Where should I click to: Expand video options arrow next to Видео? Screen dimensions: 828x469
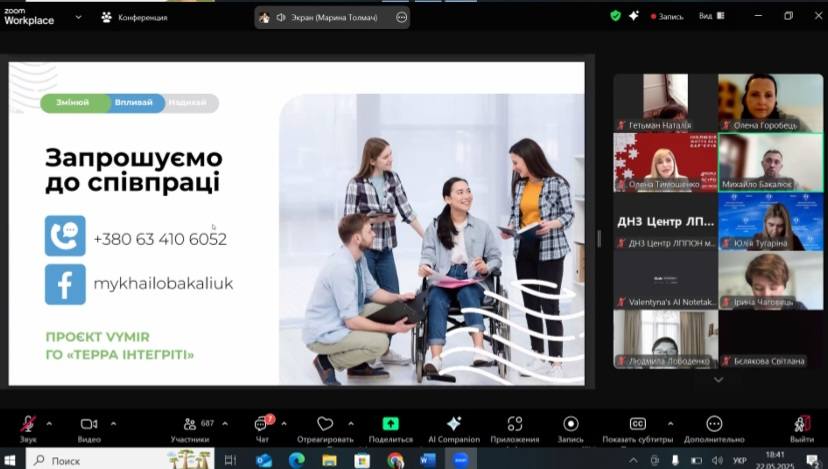[113, 423]
